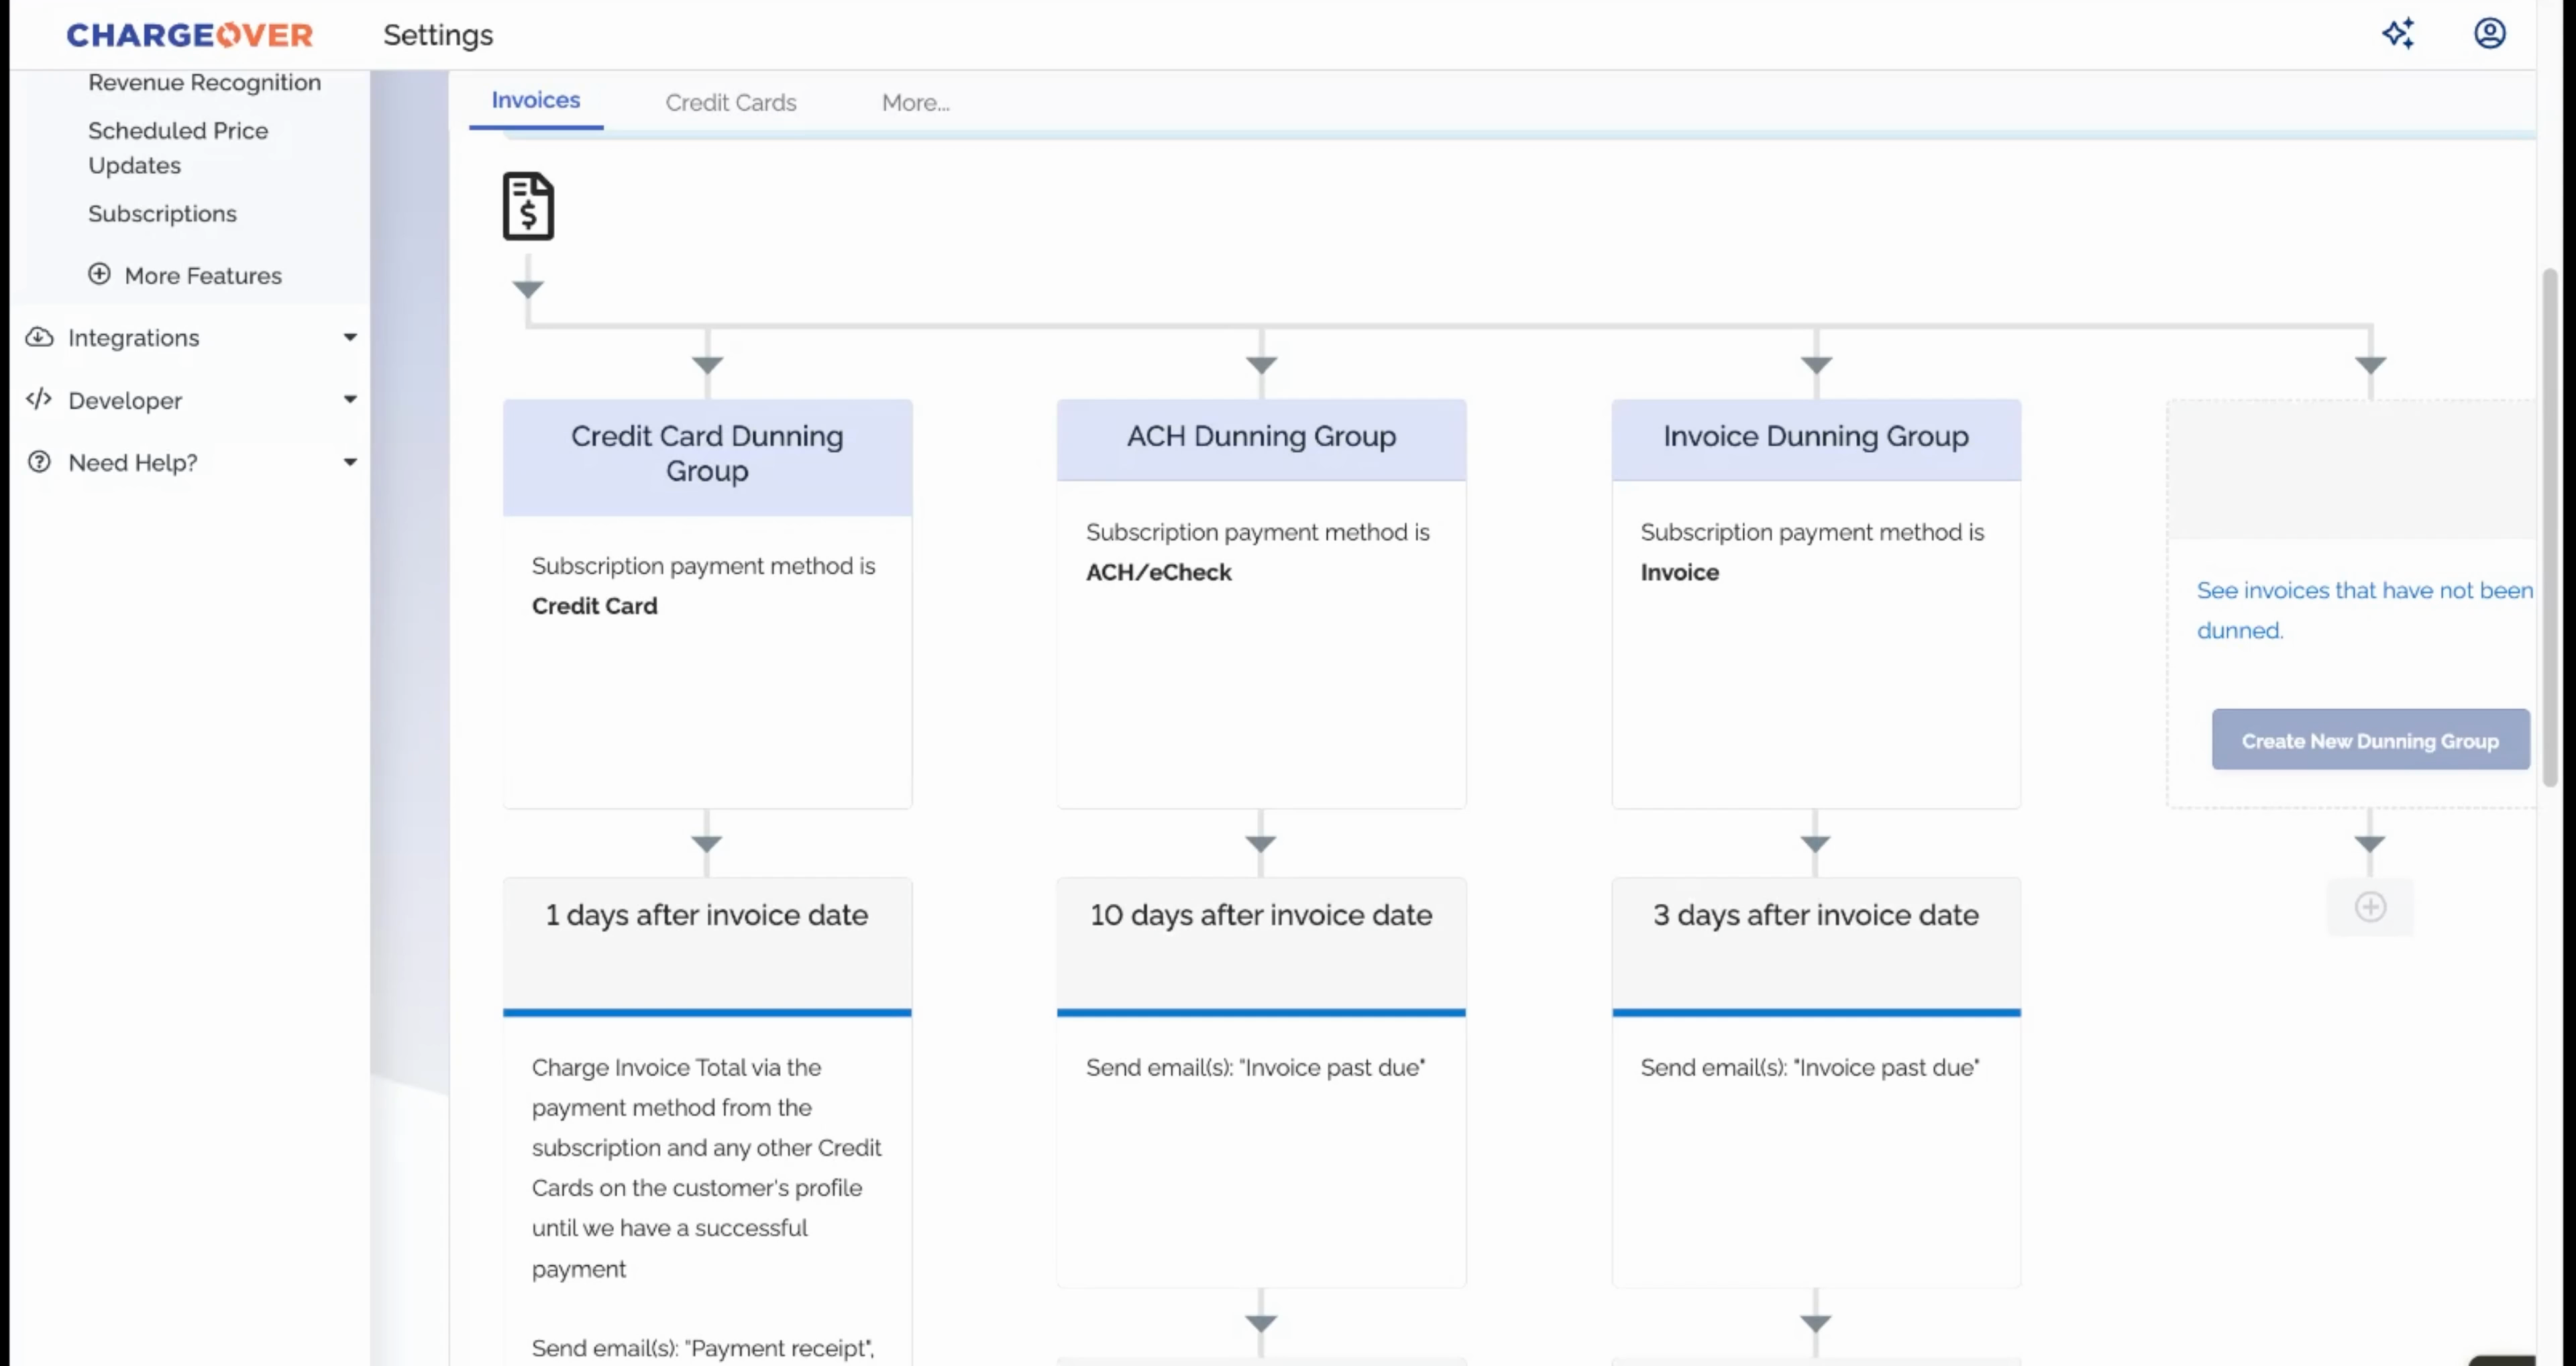Switch to the Invoices tab
The width and height of the screenshot is (2576, 1366).
point(536,100)
